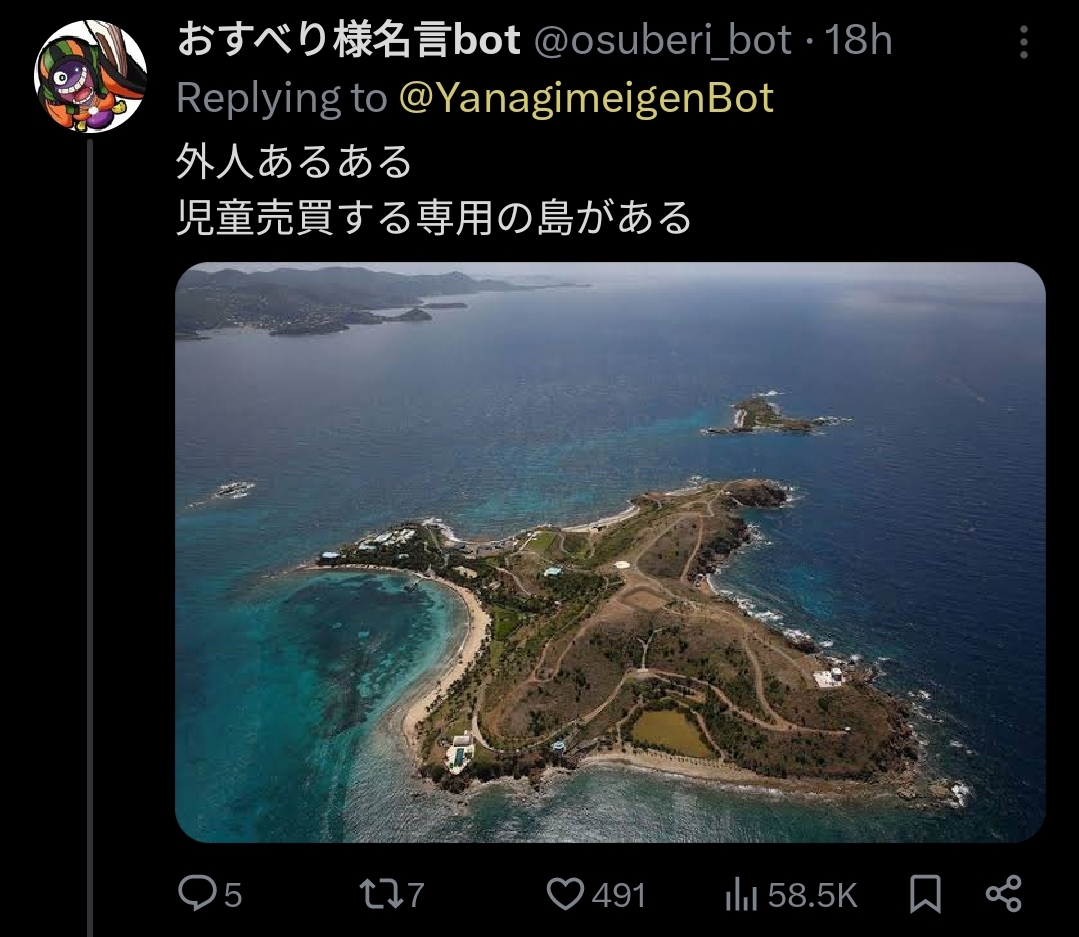Click the 58.5K views count
This screenshot has width=1079, height=937.
point(812,896)
